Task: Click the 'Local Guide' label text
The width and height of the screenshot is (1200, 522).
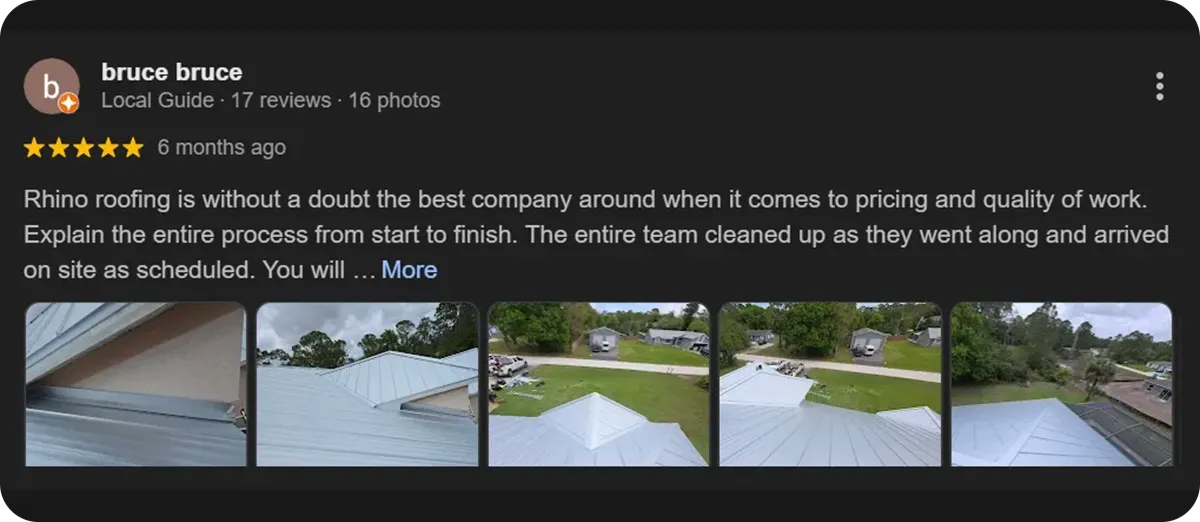Action: click(157, 100)
